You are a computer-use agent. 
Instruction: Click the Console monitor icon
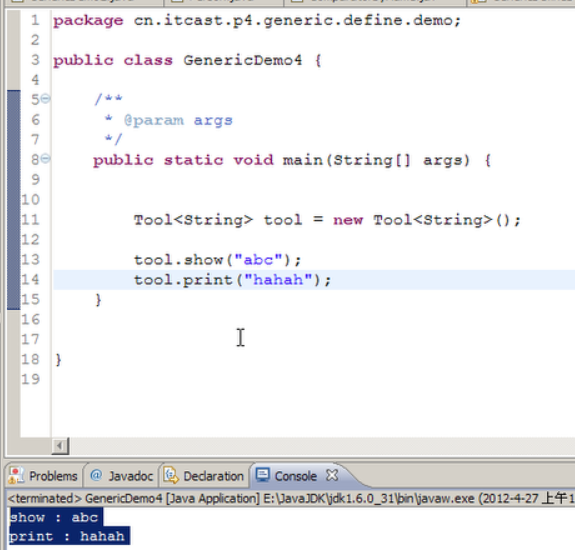[263, 474]
